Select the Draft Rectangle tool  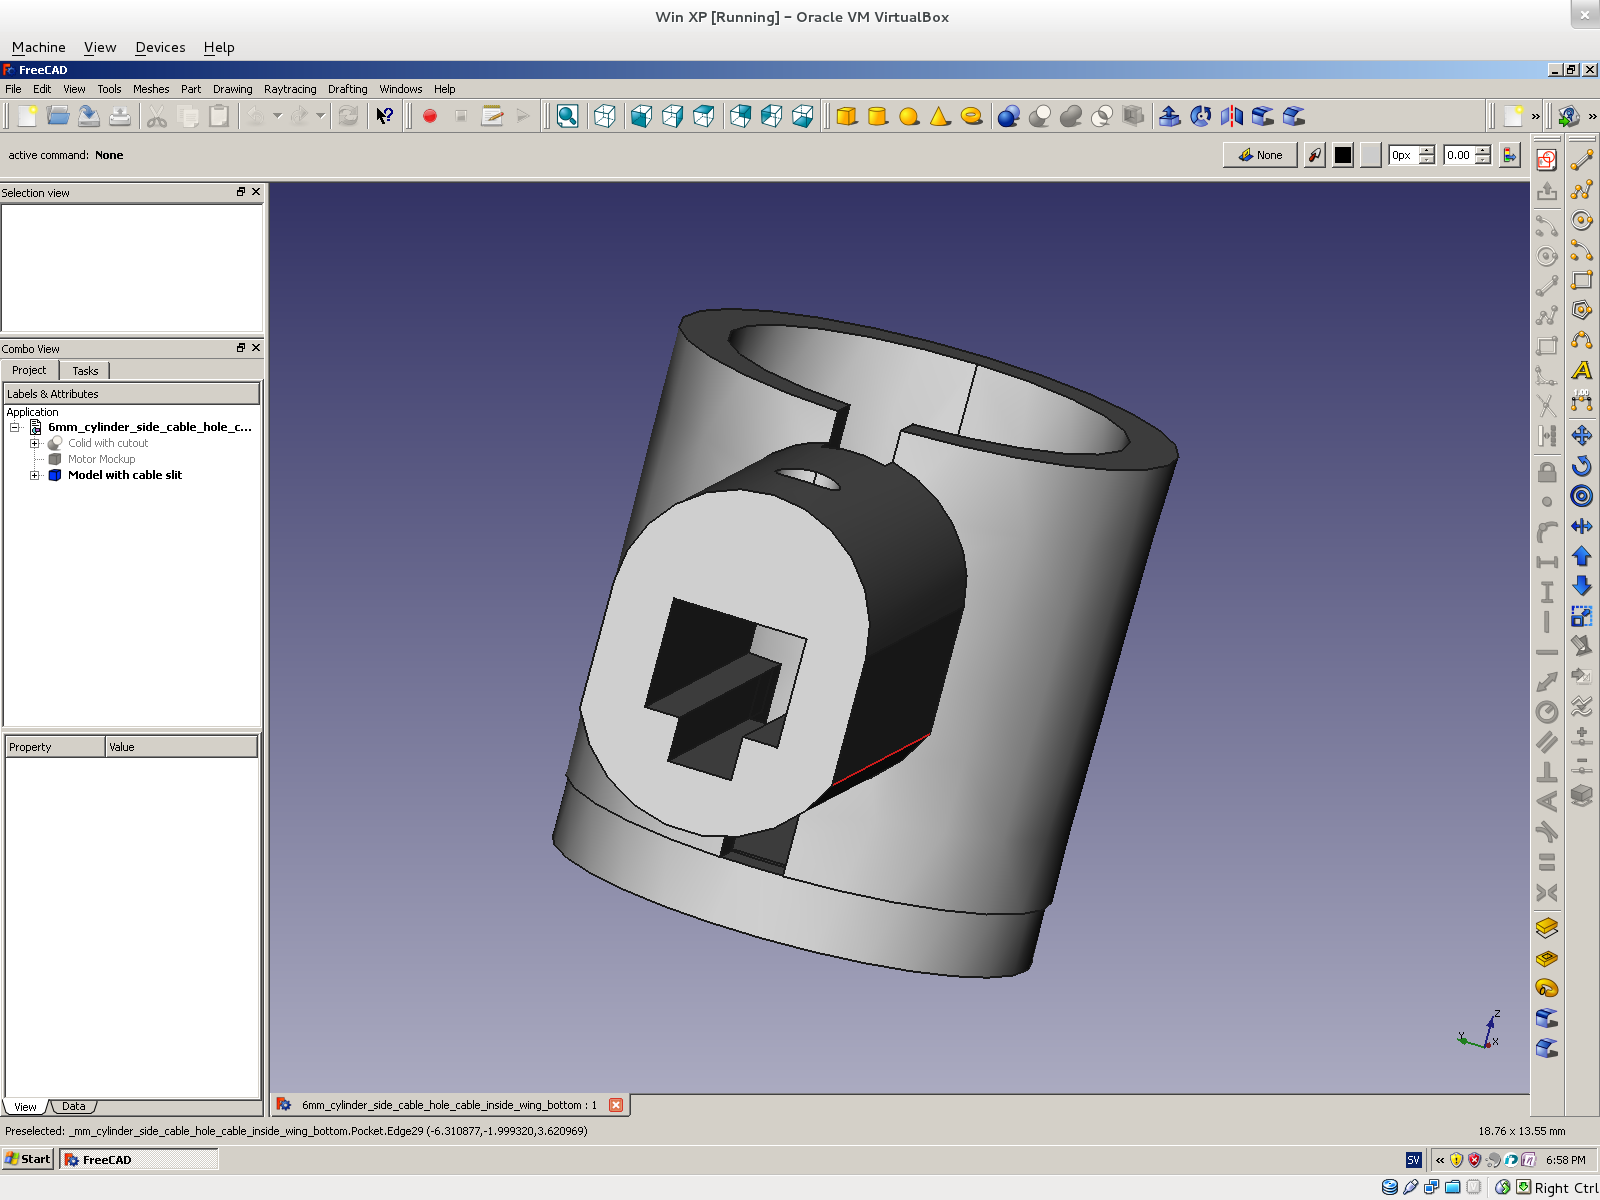click(x=1582, y=280)
